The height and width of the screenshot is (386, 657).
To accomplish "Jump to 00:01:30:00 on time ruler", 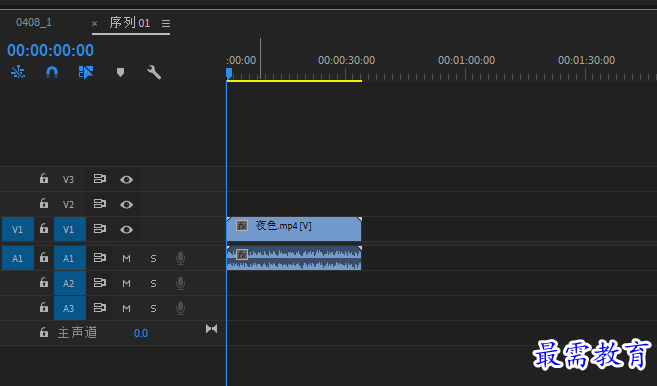I will 586,60.
